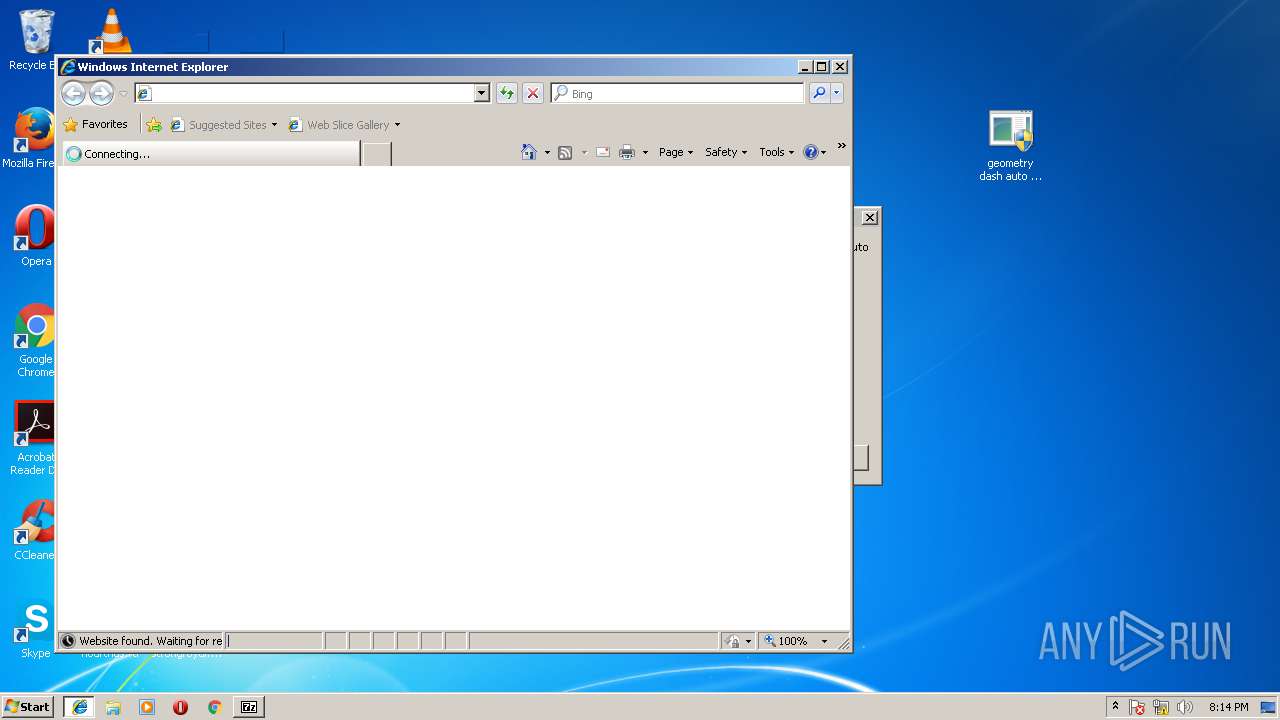Click the Refresh page button

pos(507,93)
